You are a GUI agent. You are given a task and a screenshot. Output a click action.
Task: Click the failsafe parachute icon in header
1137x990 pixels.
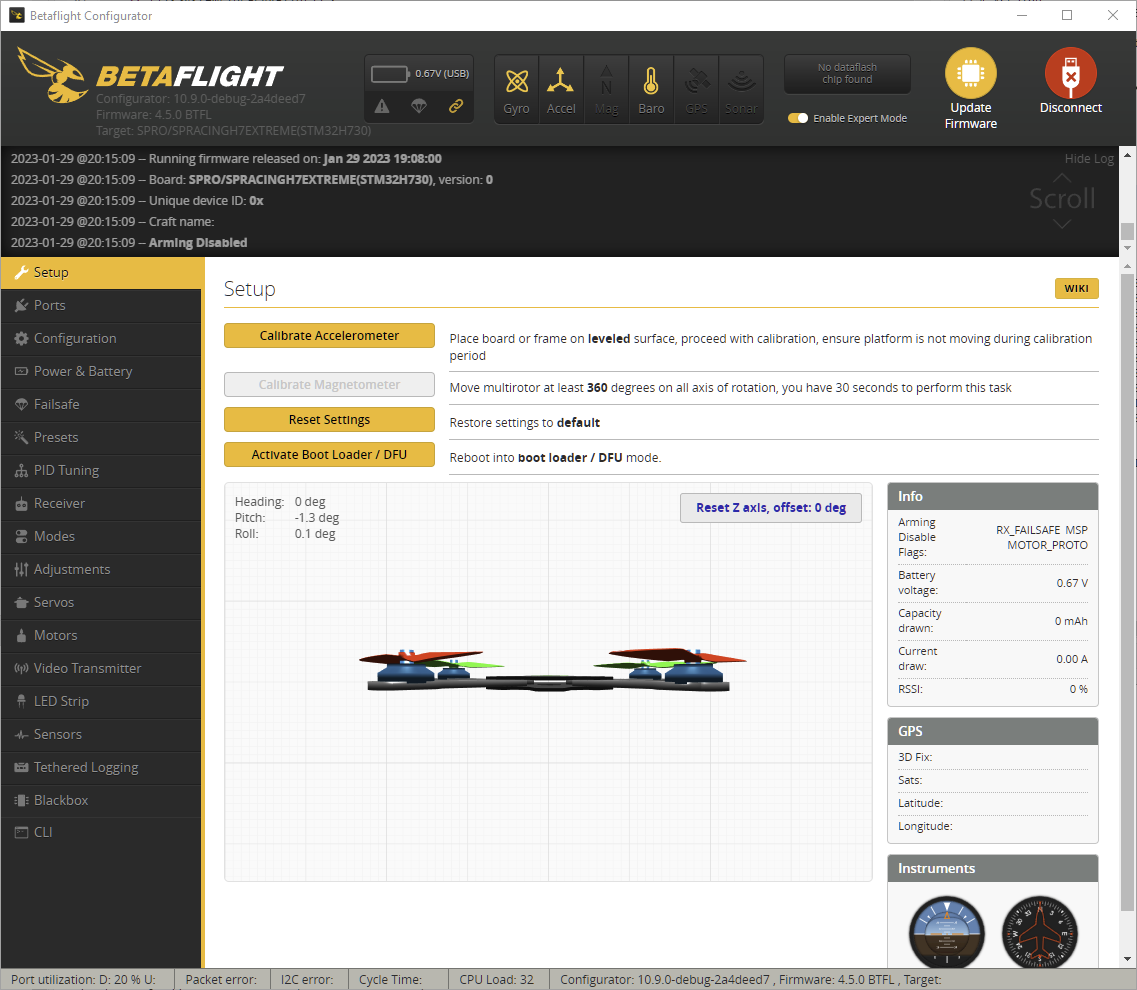tap(418, 107)
